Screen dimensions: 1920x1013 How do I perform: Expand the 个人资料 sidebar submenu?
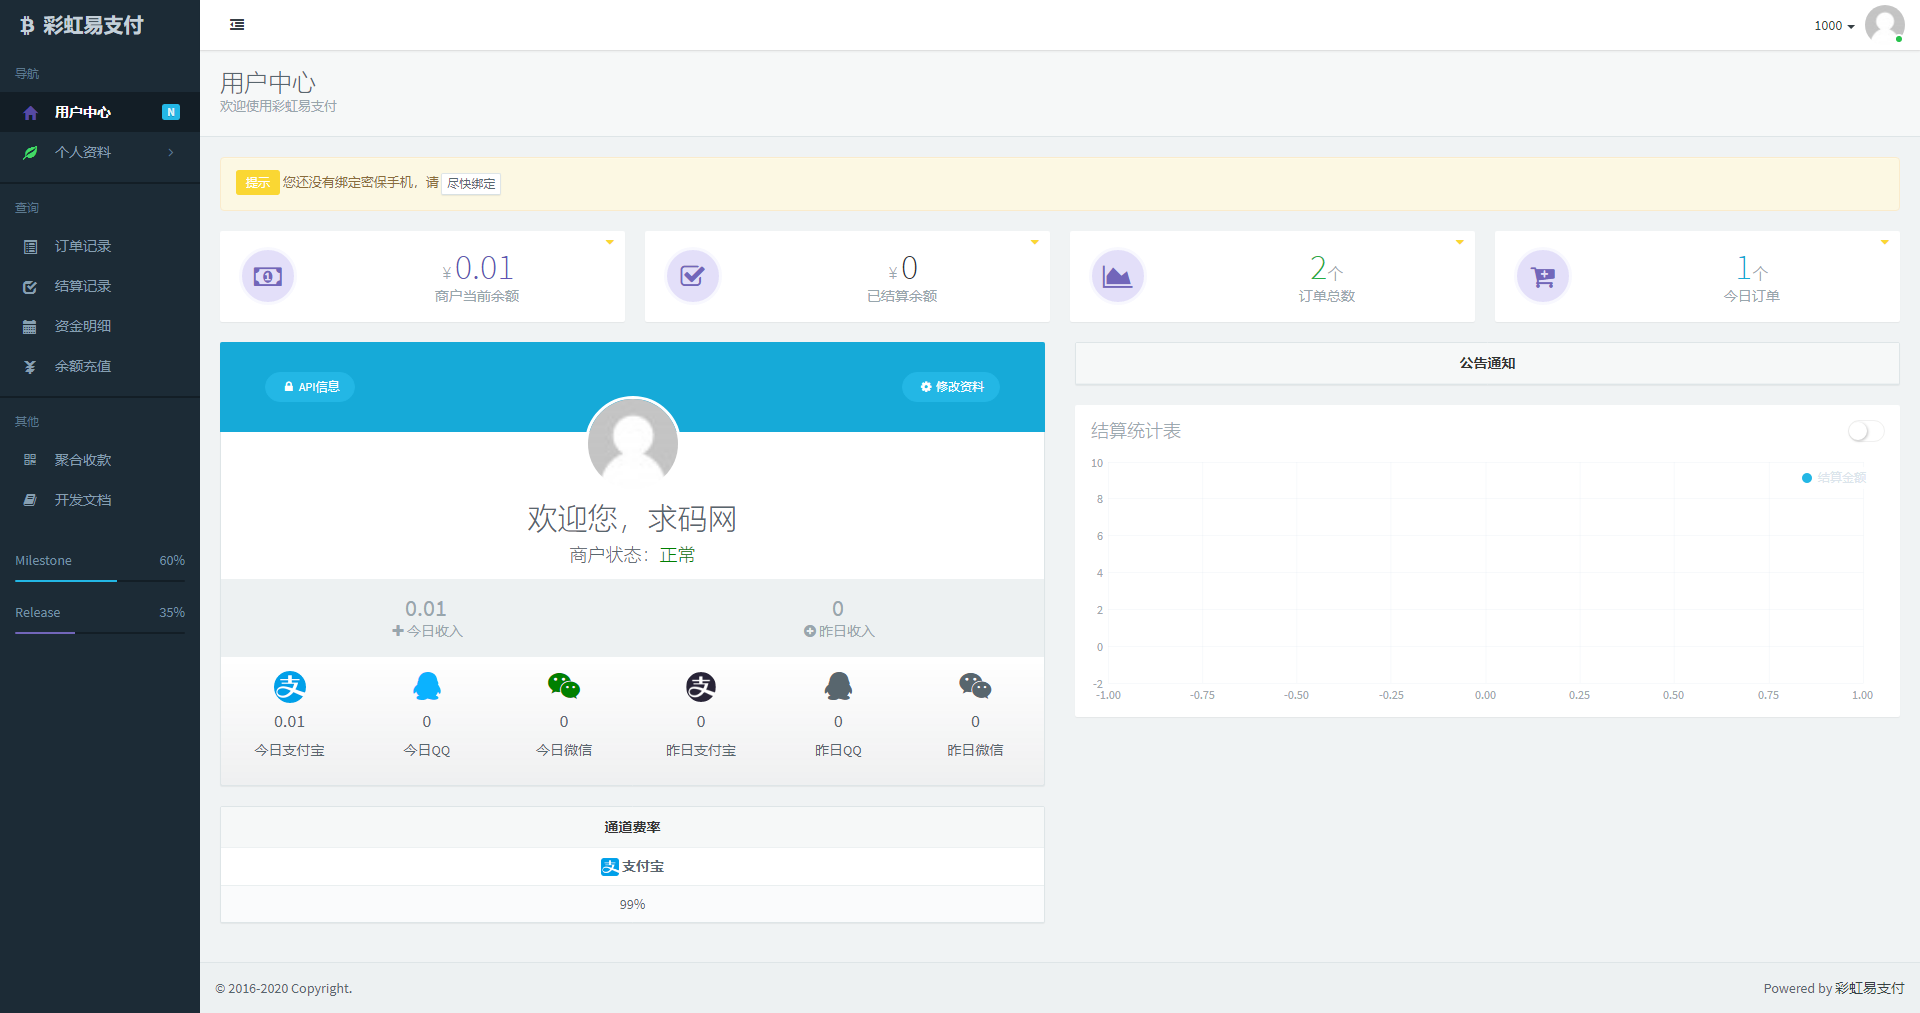tap(100, 152)
